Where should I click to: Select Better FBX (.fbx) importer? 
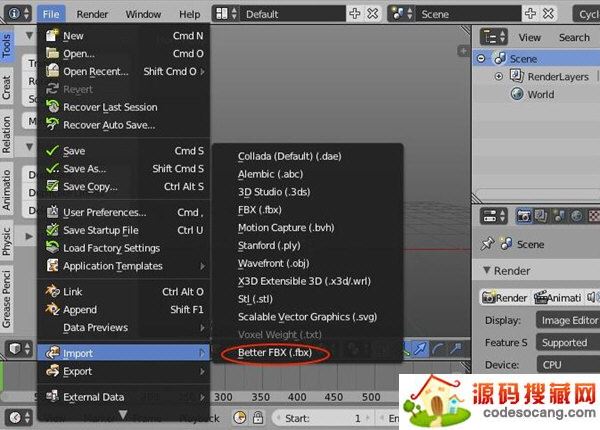[308, 353]
